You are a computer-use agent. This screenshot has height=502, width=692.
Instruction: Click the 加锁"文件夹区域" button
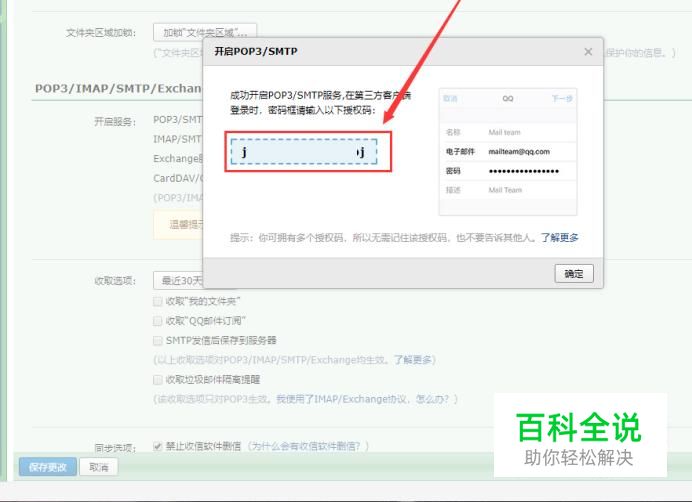(x=205, y=32)
